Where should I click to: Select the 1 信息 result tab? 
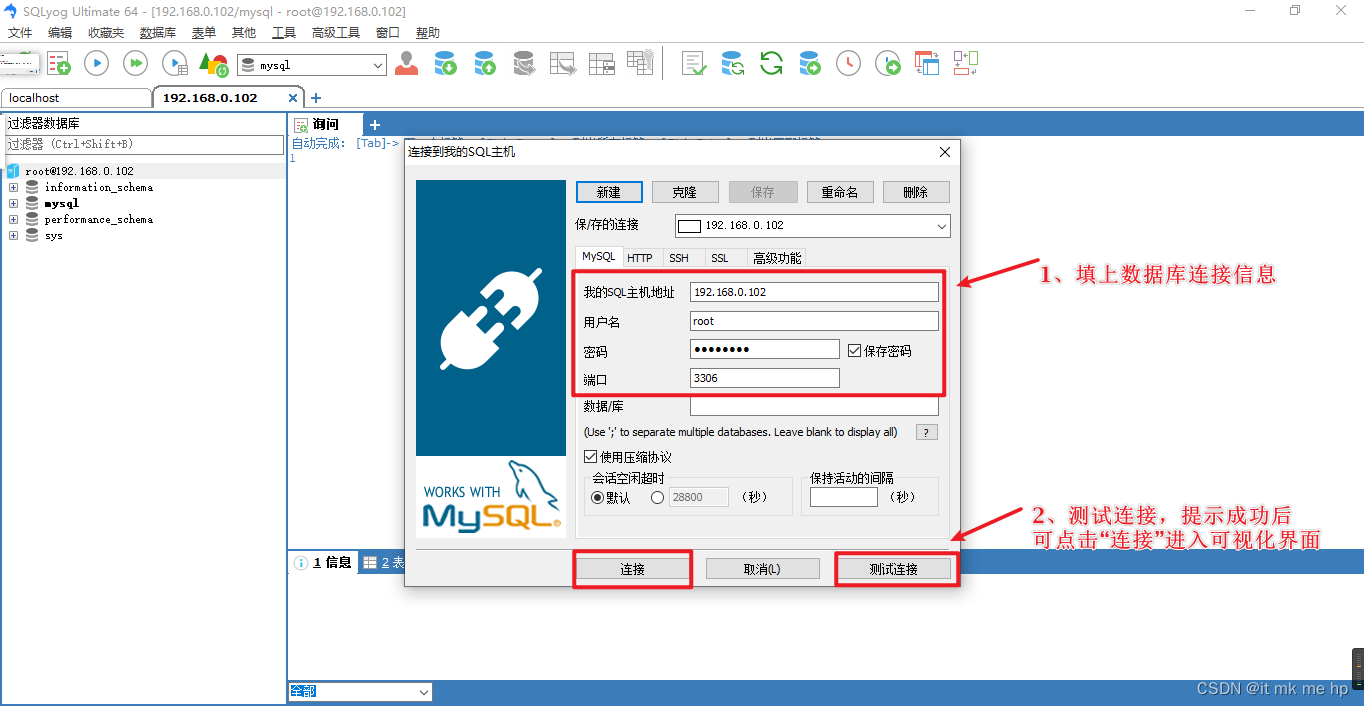[x=323, y=562]
